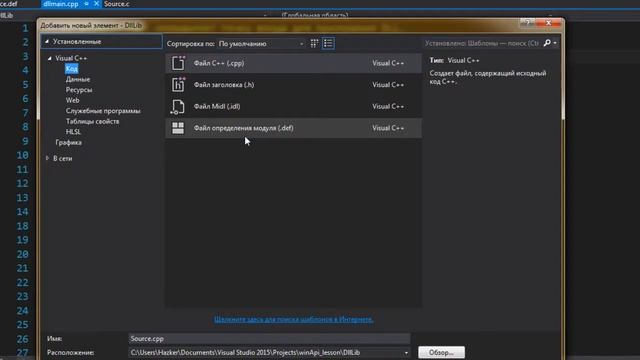The width and height of the screenshot is (640, 360).
Task: Click the search magnifier icon
Action: [x=547, y=43]
